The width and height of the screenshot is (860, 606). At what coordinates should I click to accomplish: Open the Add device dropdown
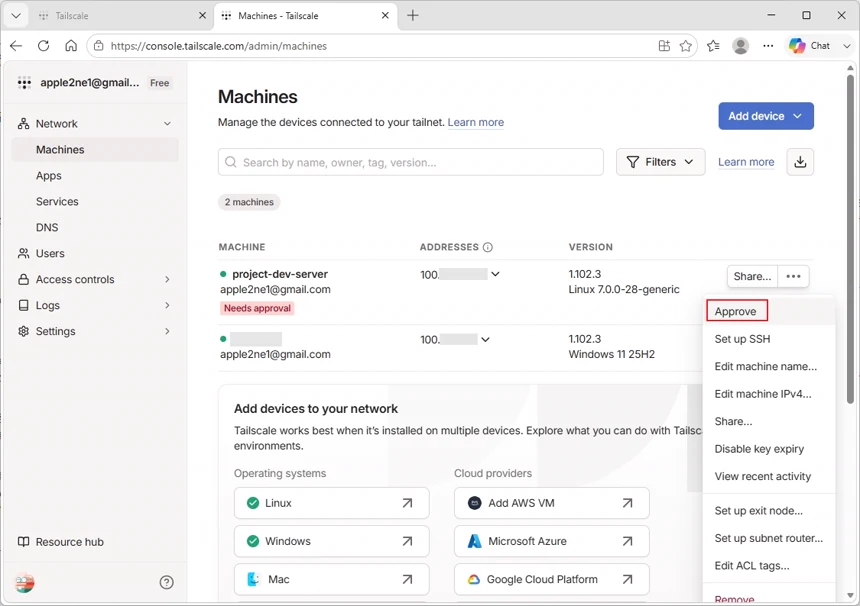[x=766, y=116]
